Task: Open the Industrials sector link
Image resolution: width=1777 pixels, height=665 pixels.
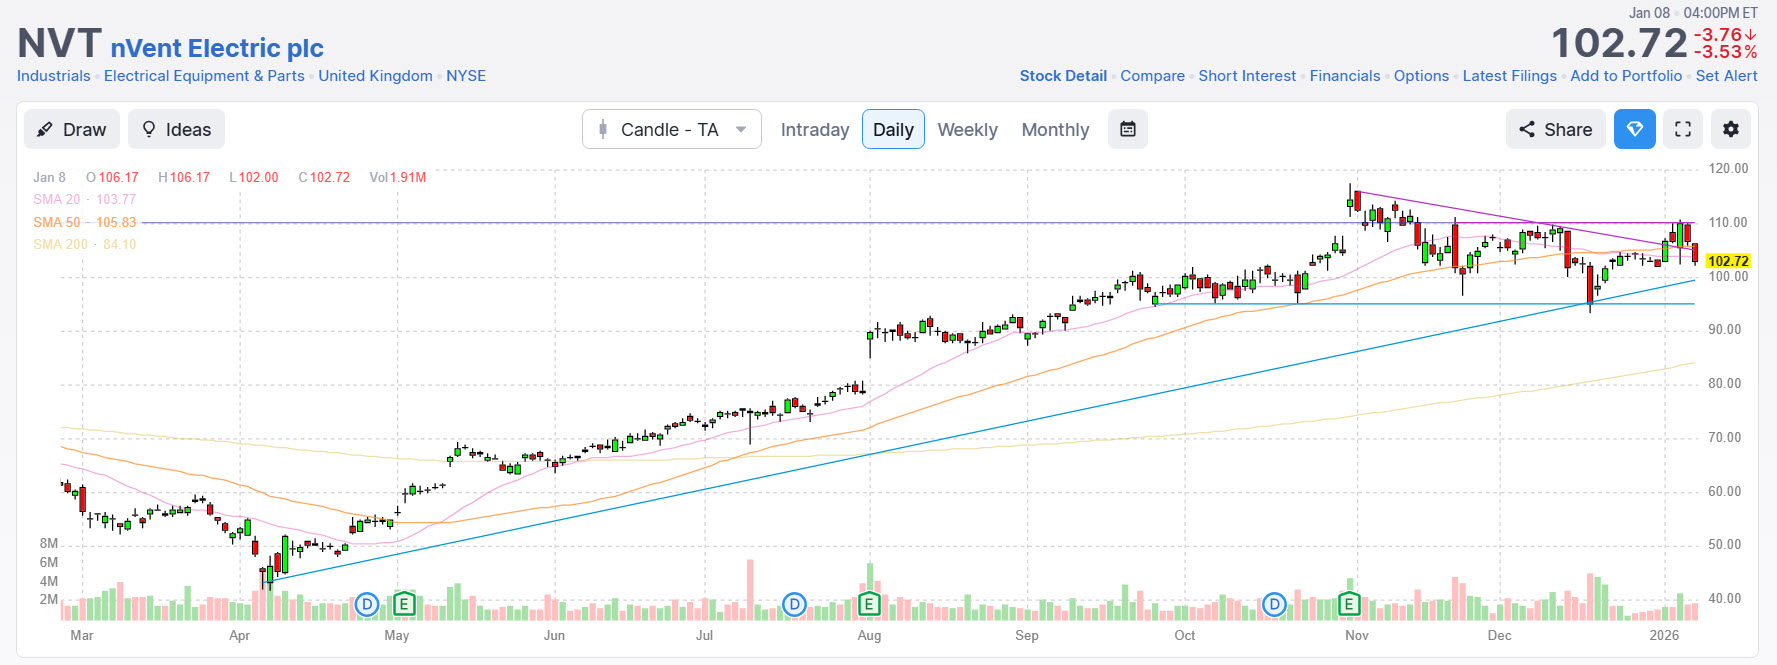Action: pos(54,76)
